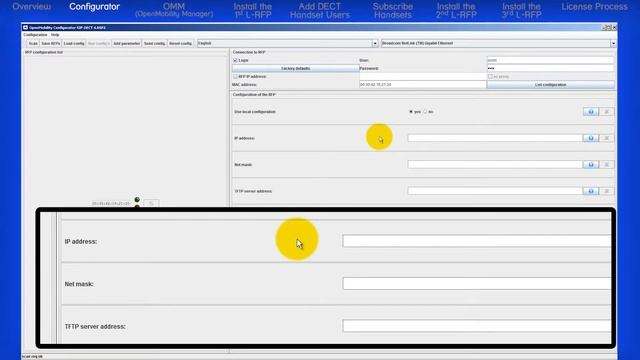640x360 pixels.
Task: Click small button beside the RFP MAC entry
Action: pos(151,203)
